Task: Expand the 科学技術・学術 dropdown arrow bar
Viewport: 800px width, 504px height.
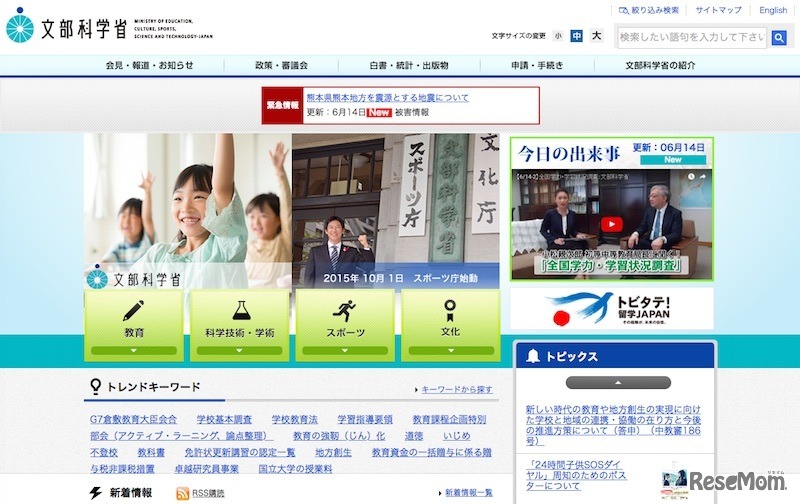Action: (239, 350)
